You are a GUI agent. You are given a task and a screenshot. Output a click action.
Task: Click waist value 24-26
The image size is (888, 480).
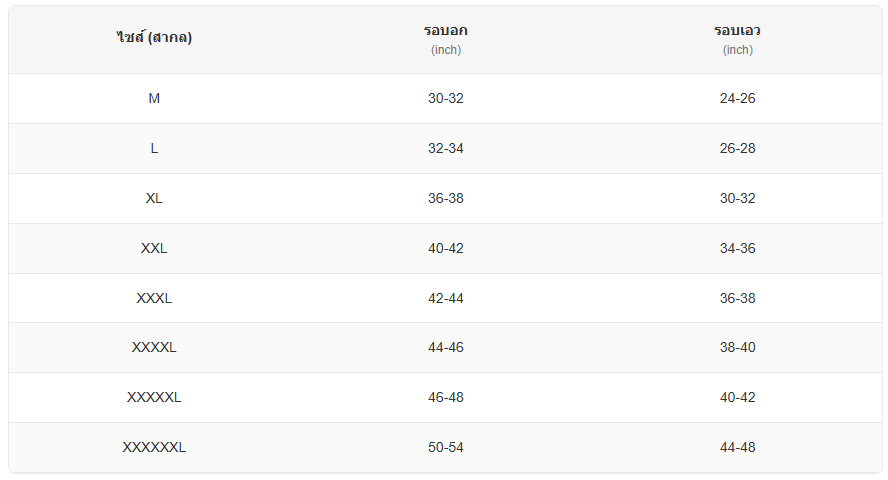pyautogui.click(x=738, y=99)
